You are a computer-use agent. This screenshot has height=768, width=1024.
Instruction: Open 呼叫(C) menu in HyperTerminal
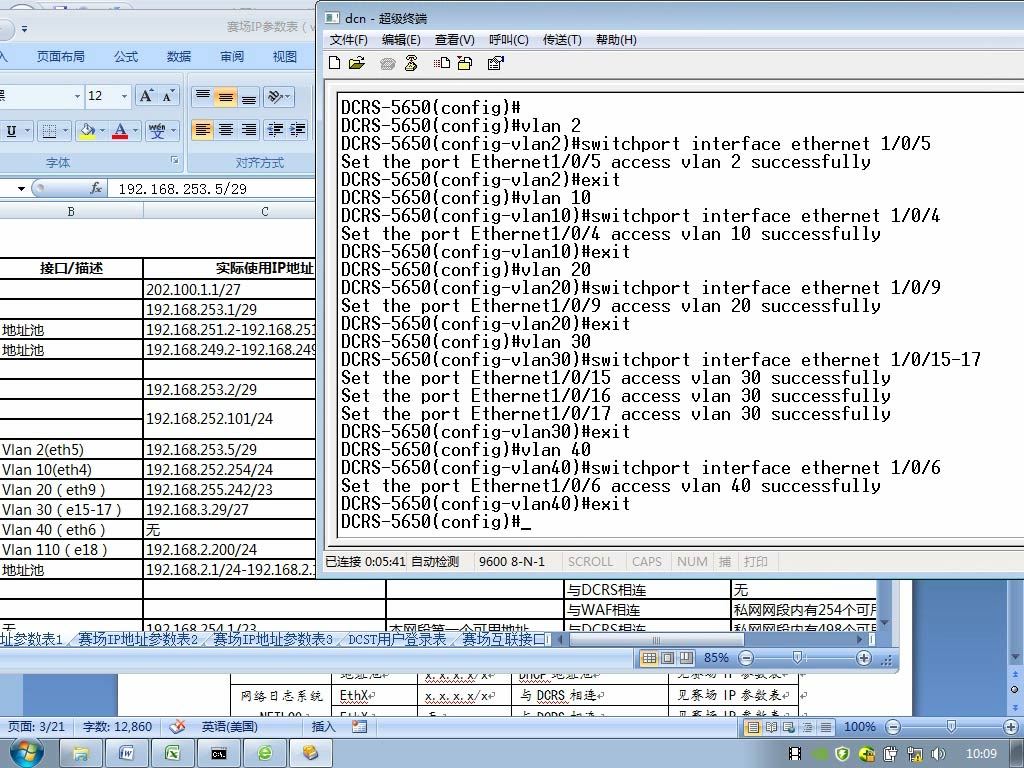click(x=509, y=40)
